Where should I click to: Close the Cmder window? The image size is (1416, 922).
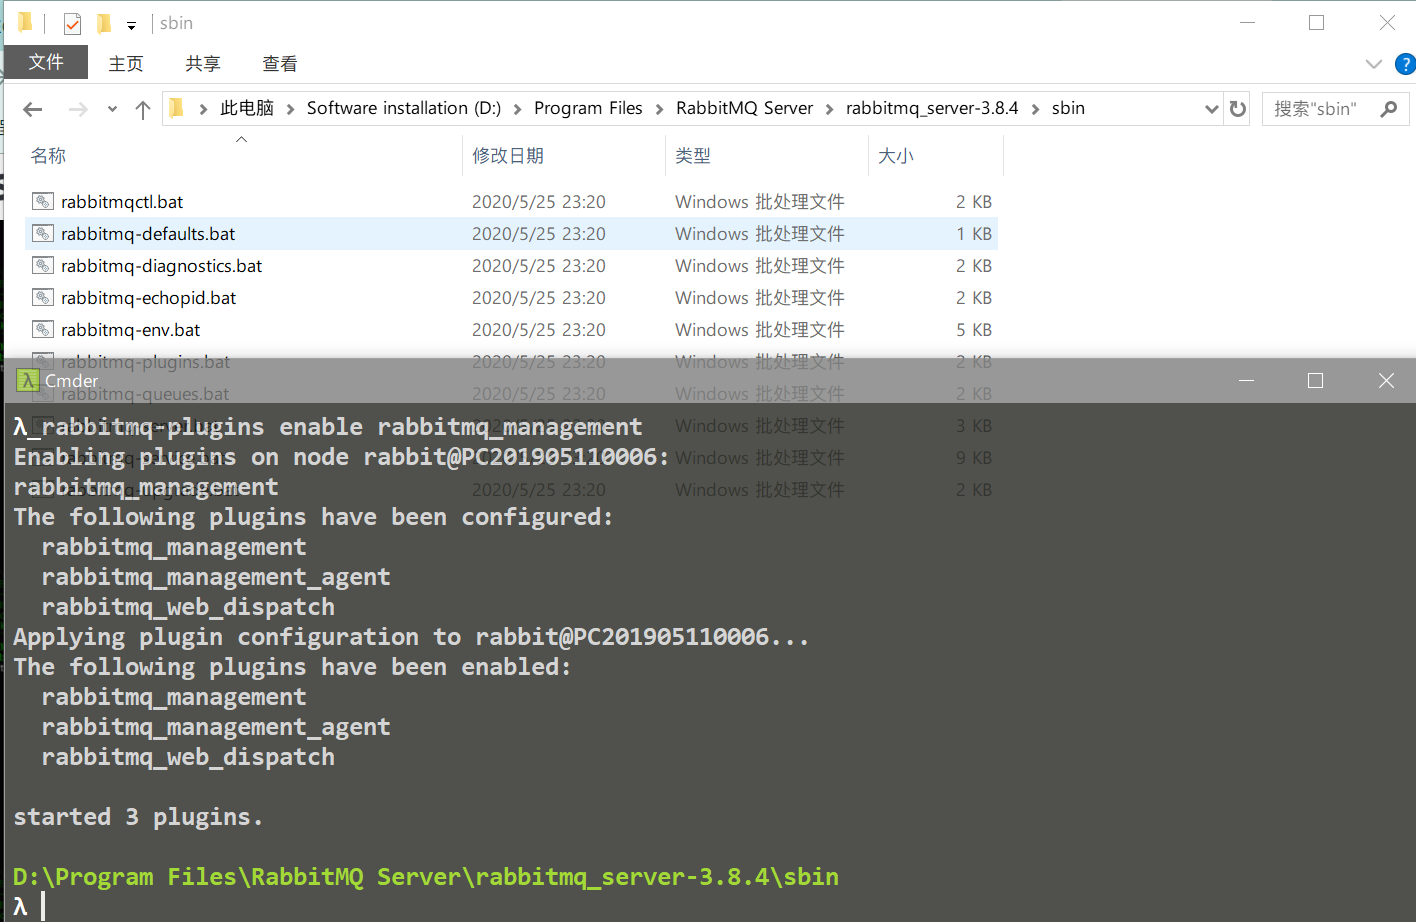(x=1386, y=380)
